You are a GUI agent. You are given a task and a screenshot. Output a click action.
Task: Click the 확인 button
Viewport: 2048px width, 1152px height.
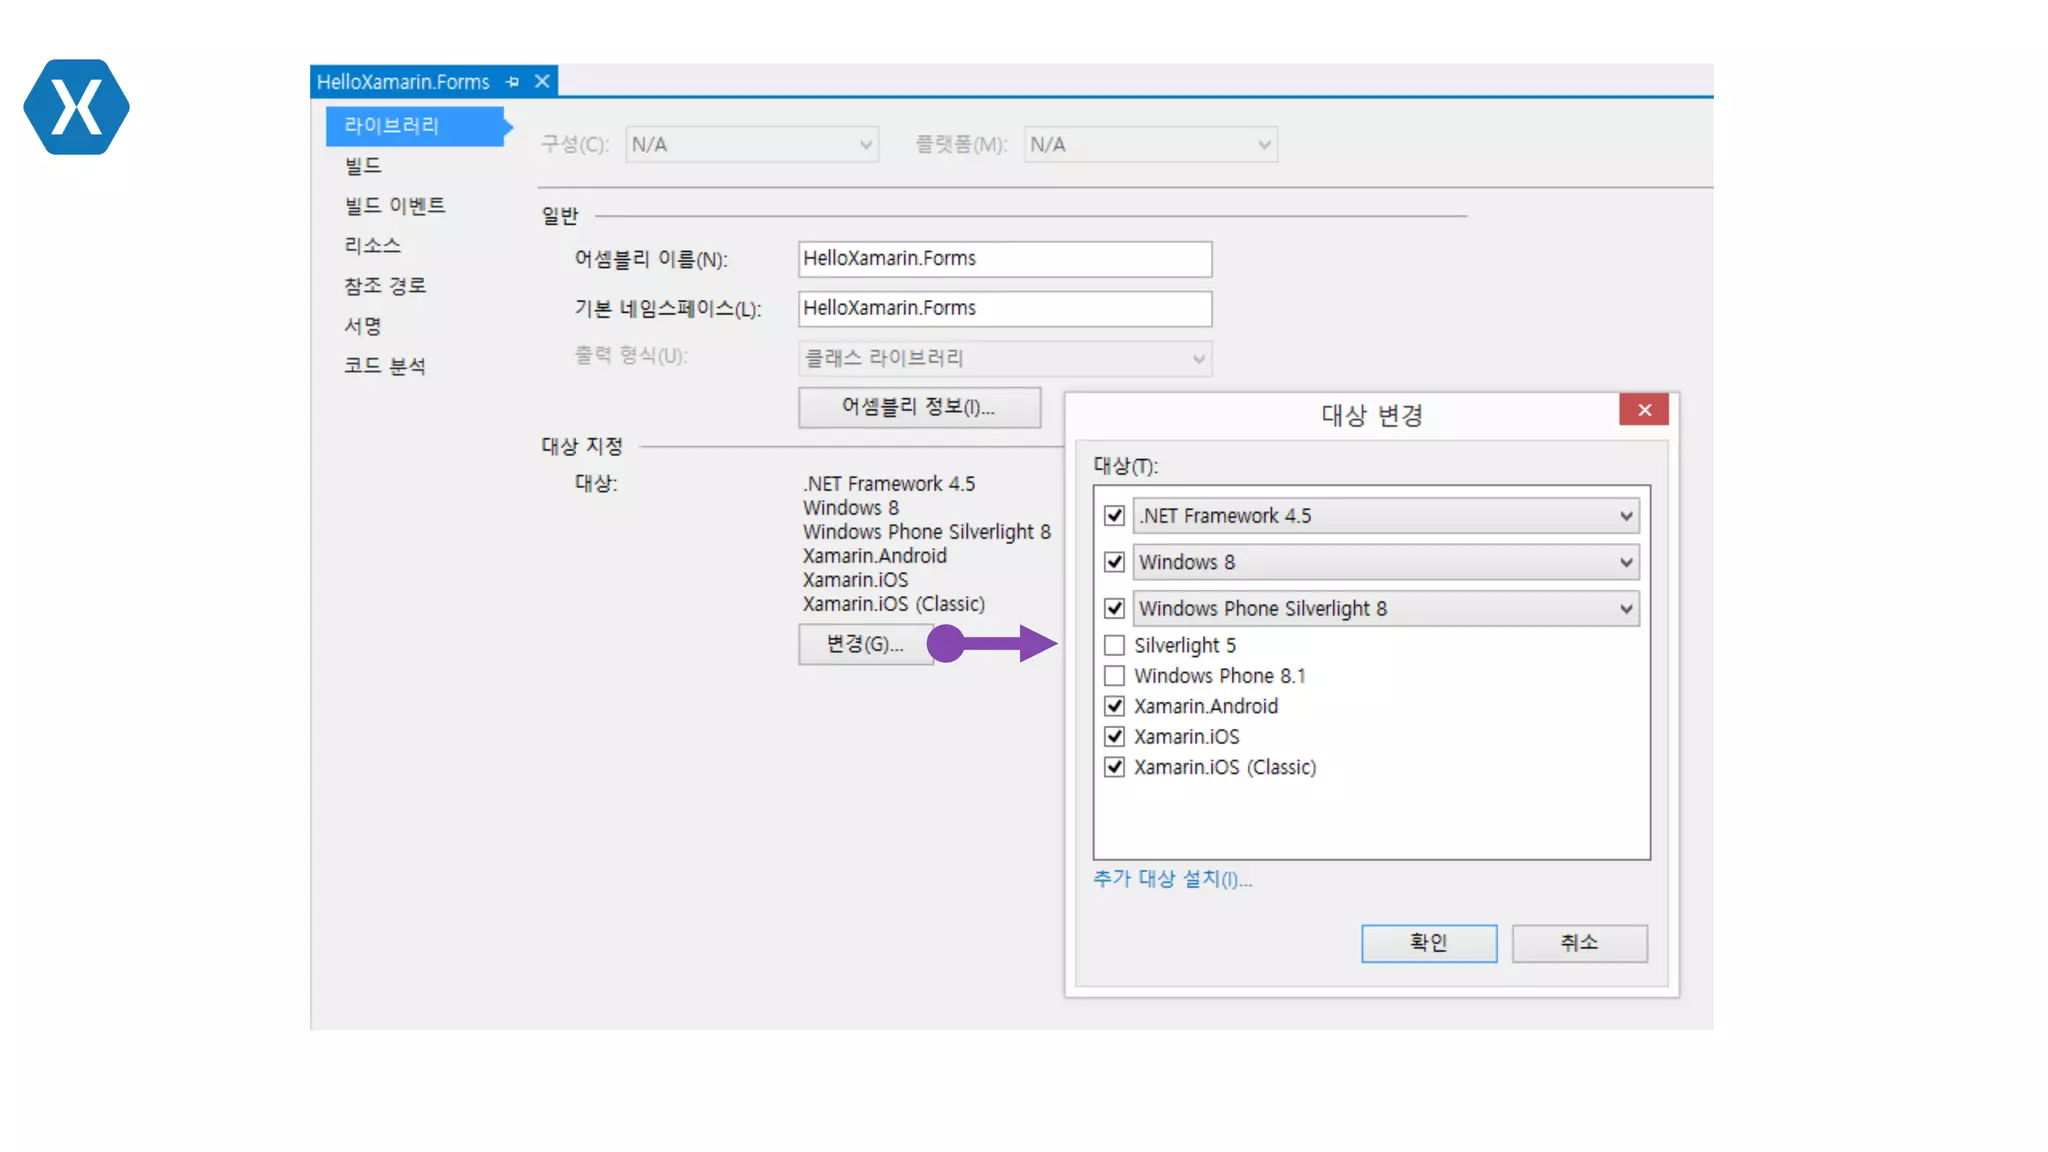1428,943
